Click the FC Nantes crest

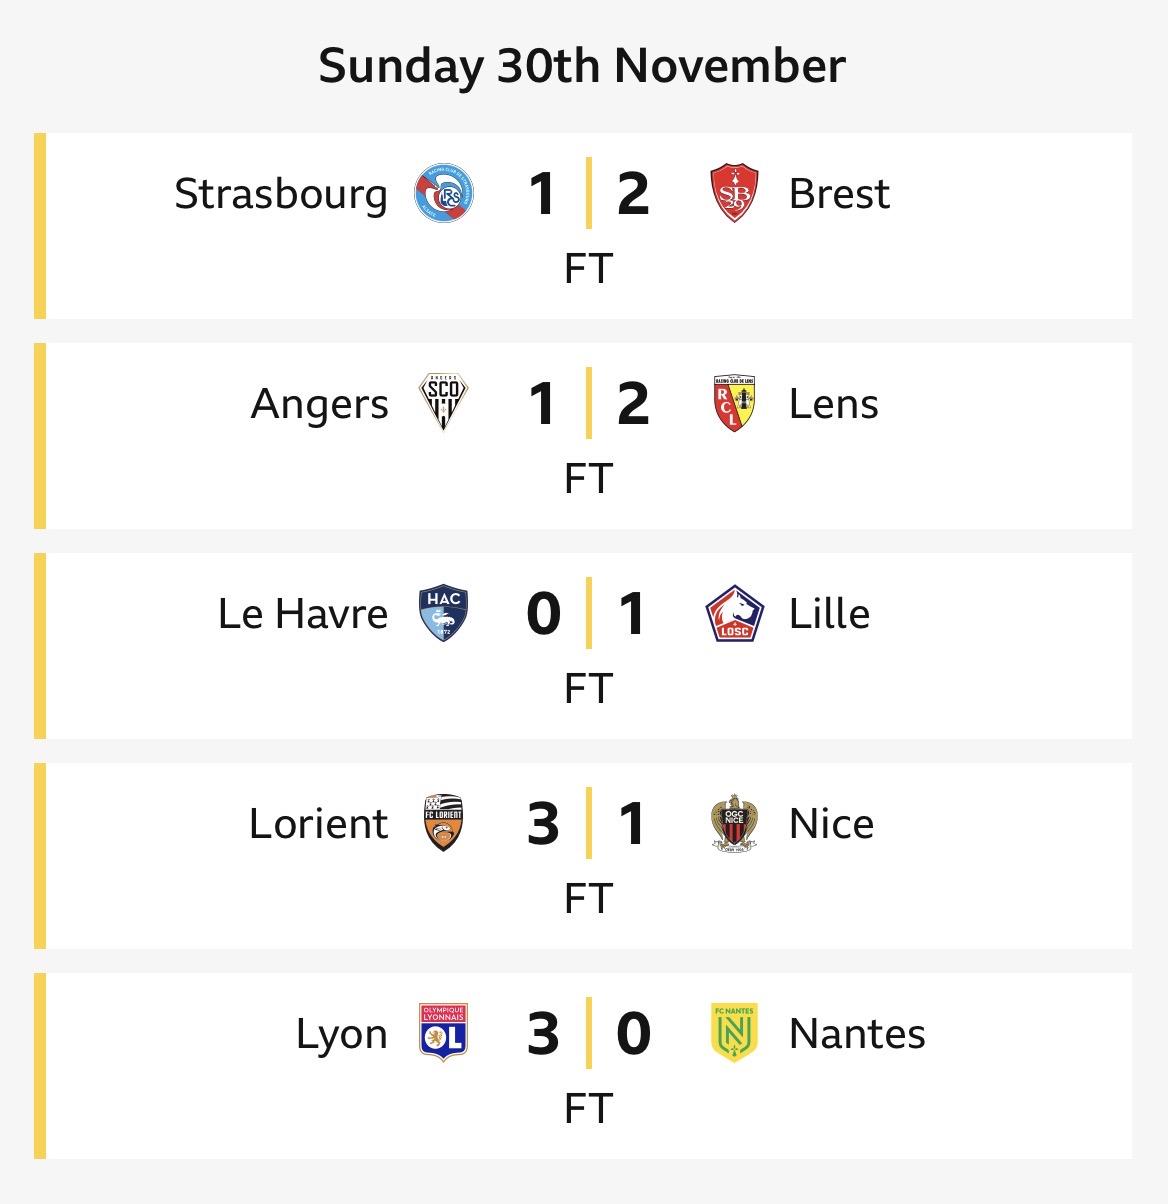[x=734, y=1033]
